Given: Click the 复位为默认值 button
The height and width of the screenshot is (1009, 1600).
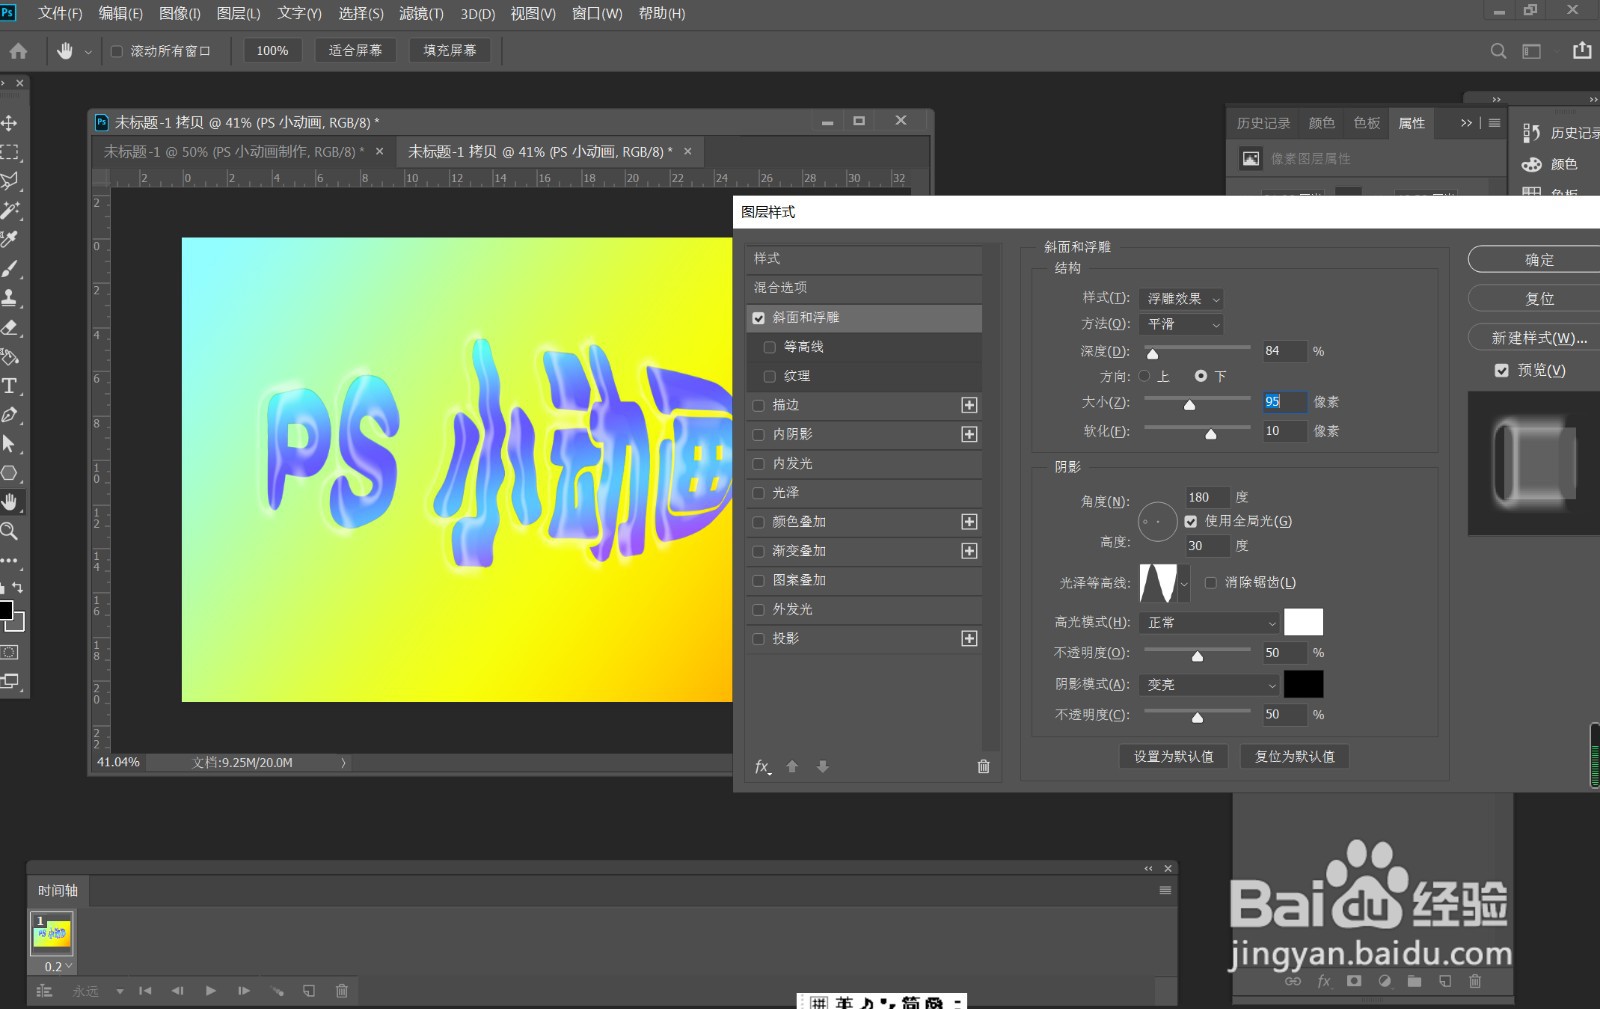Looking at the screenshot, I should point(1294,757).
